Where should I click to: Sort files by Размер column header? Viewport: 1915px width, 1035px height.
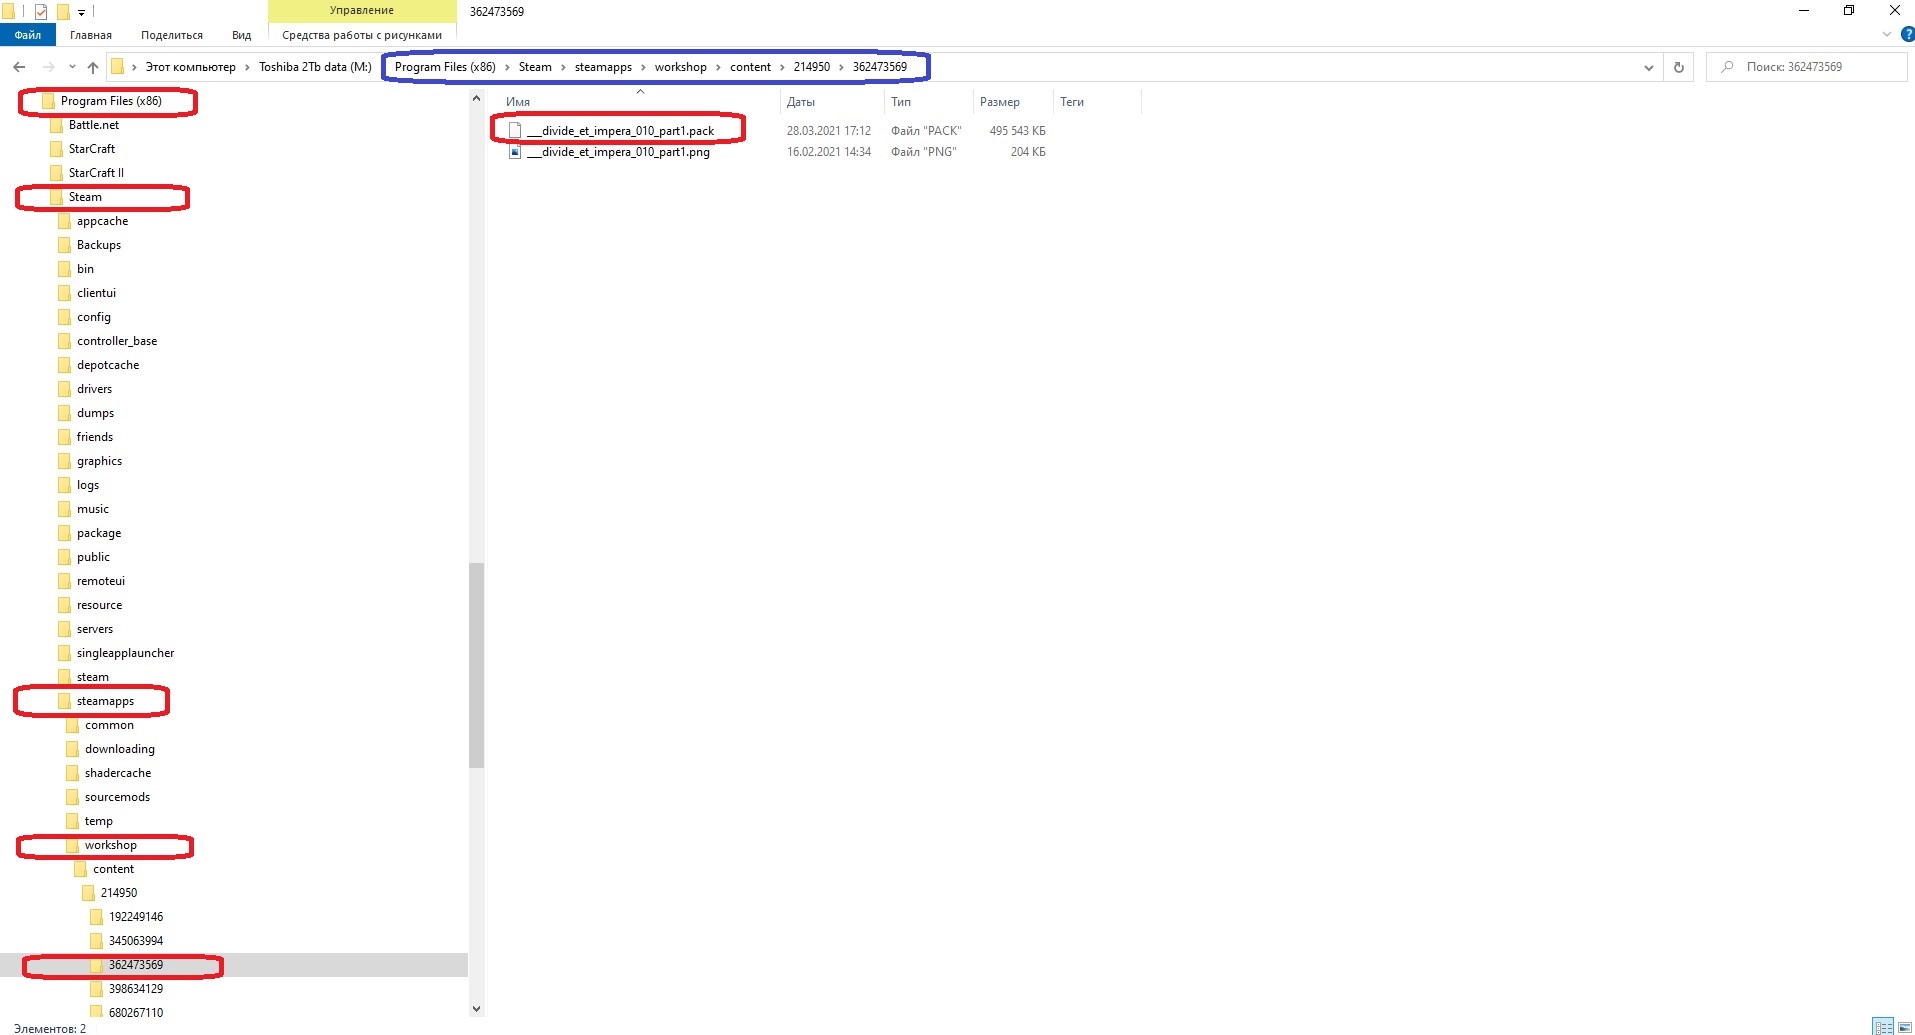pos(1000,102)
